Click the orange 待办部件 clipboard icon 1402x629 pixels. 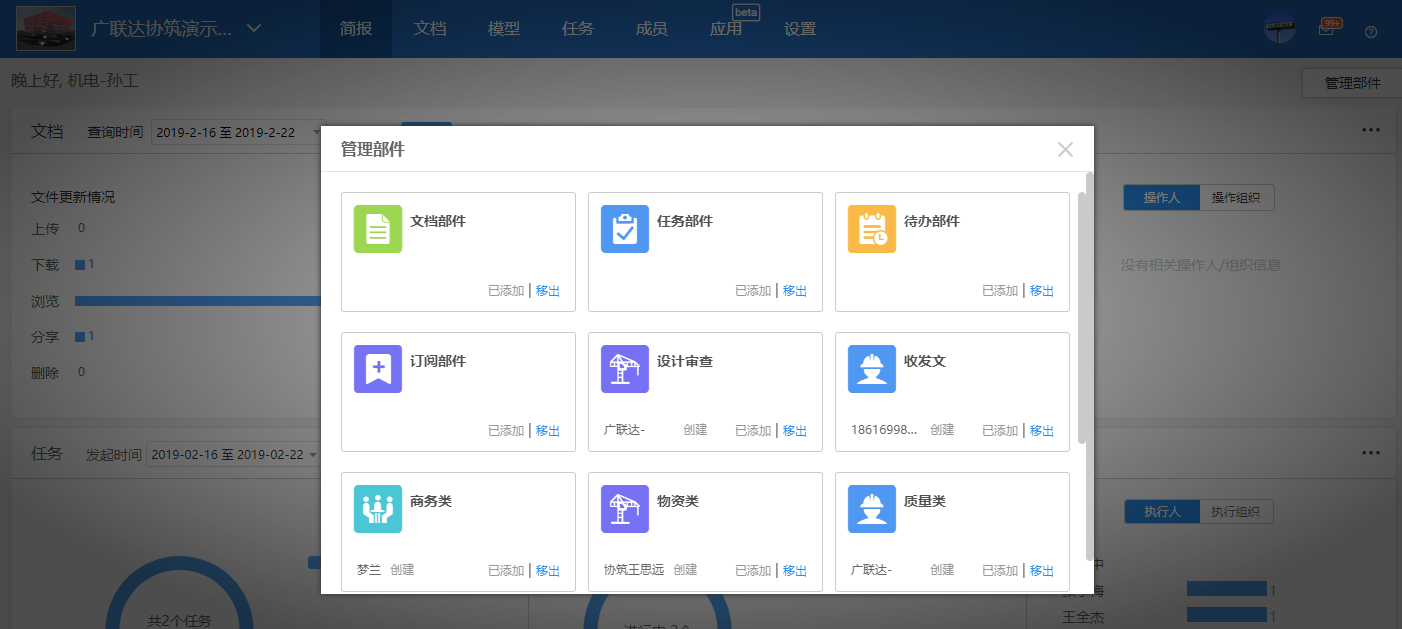pyautogui.click(x=871, y=228)
